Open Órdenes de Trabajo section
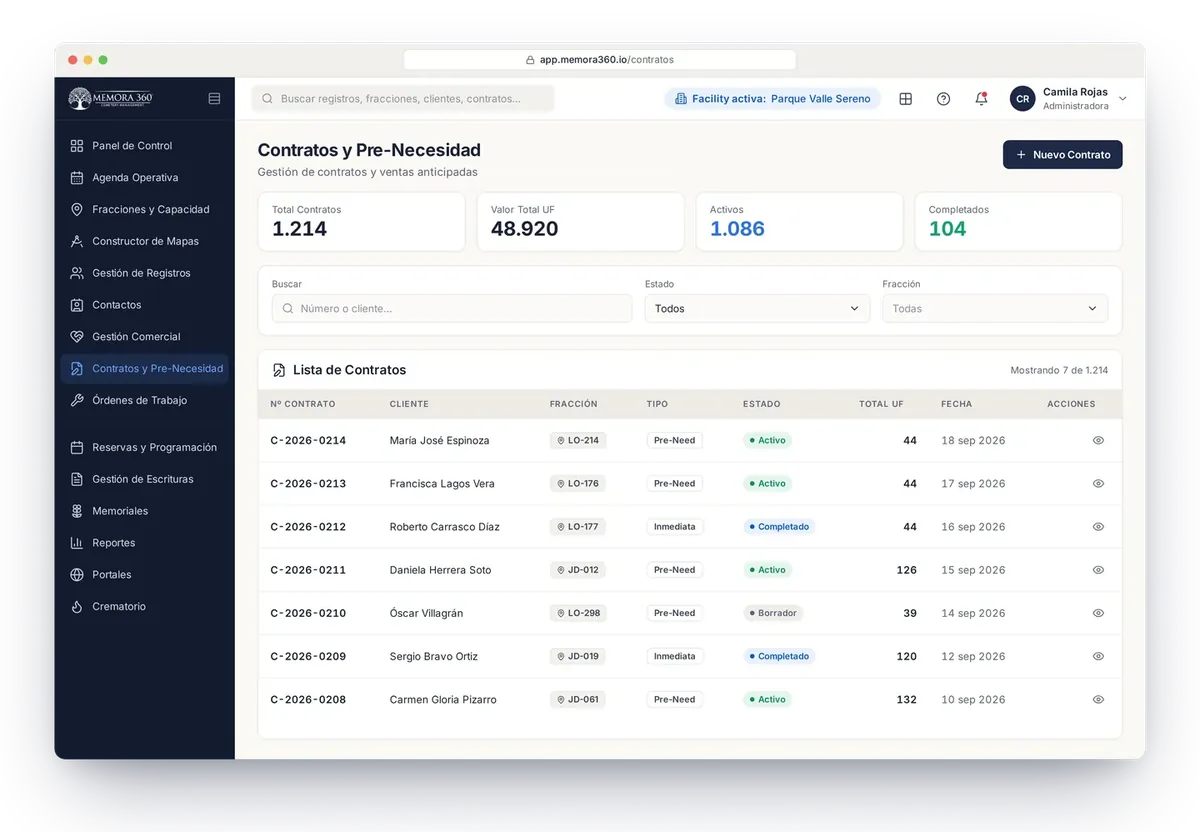Screen dimensions: 1200x832 point(144,400)
